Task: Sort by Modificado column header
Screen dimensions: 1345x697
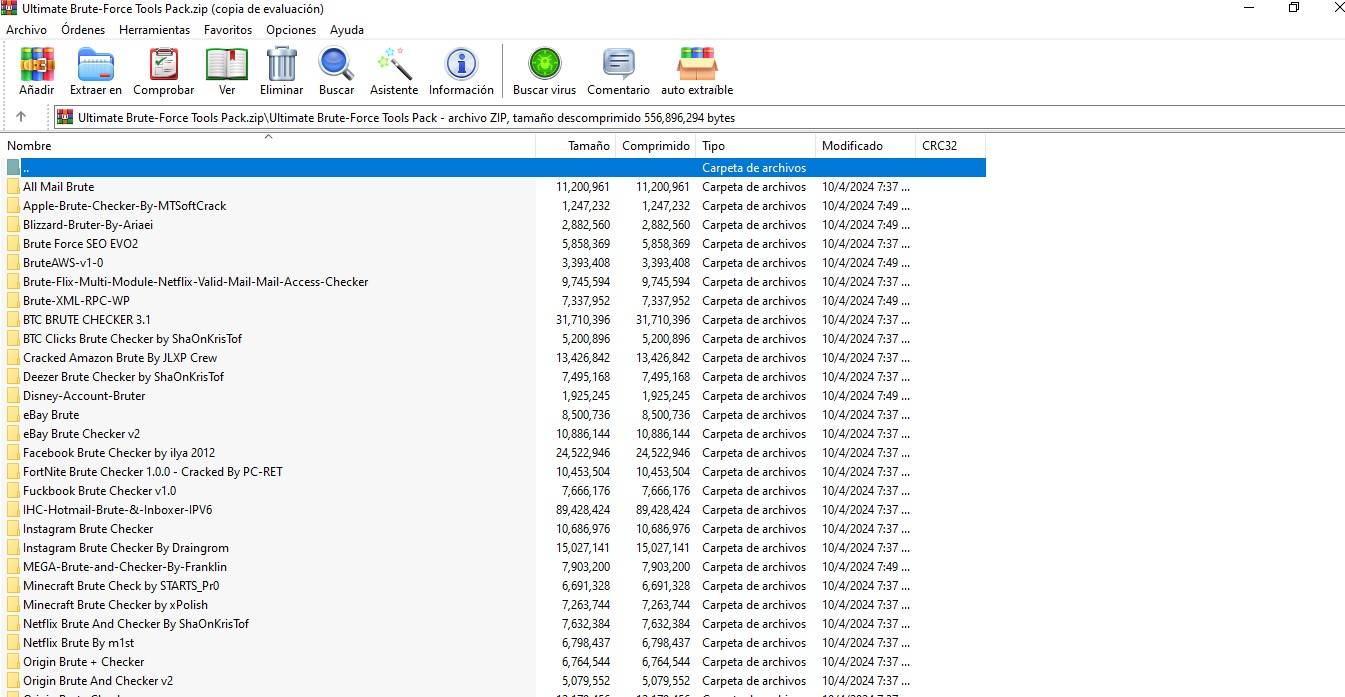Action: [852, 146]
